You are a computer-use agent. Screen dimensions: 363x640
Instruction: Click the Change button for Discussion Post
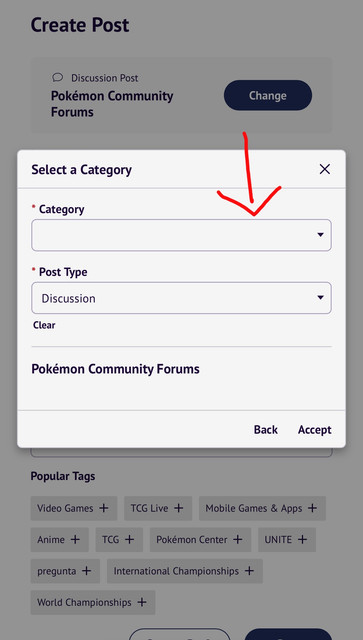click(x=268, y=95)
